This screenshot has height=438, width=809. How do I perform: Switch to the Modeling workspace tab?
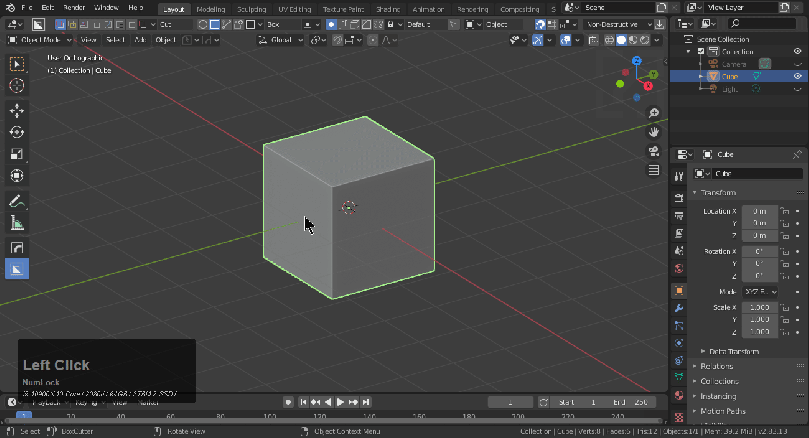(210, 8)
